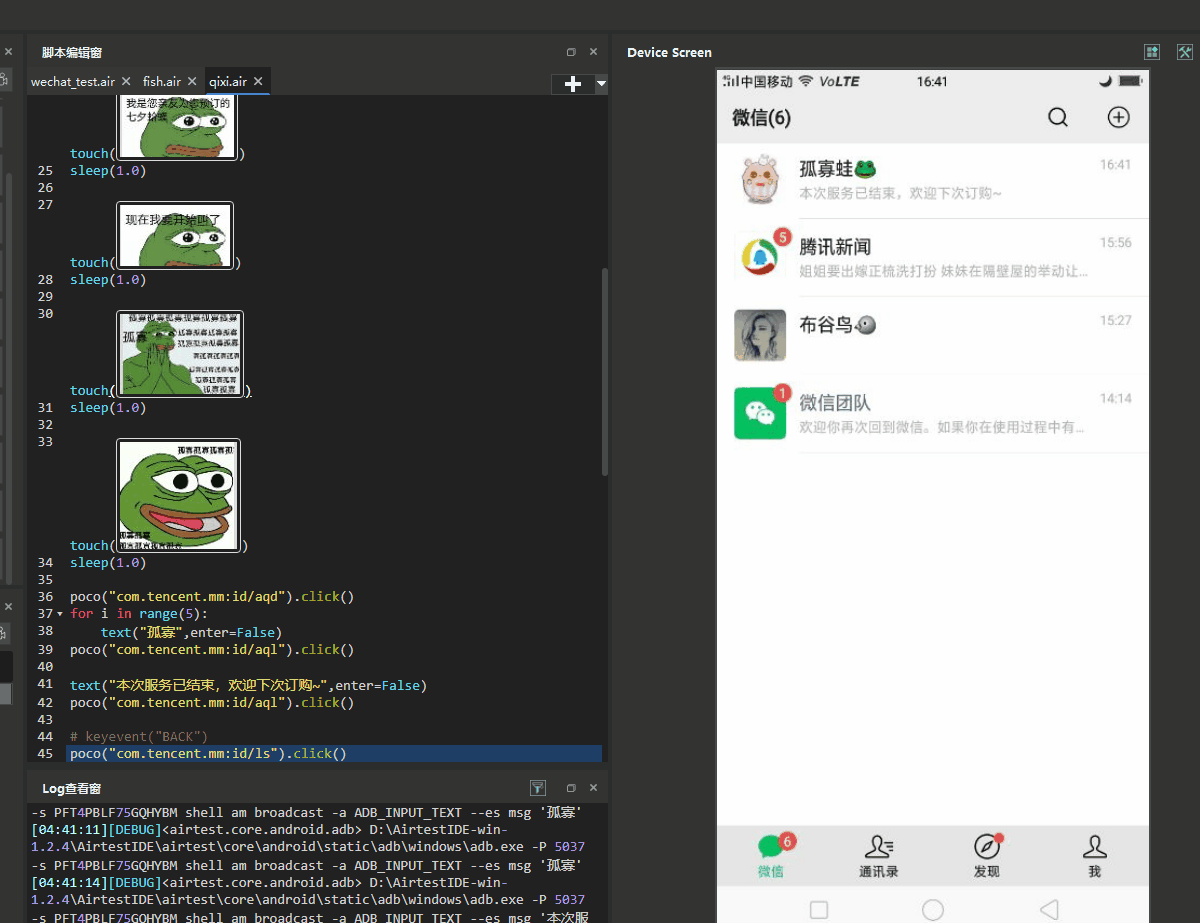Click the laughing frog image on line 34

179,495
